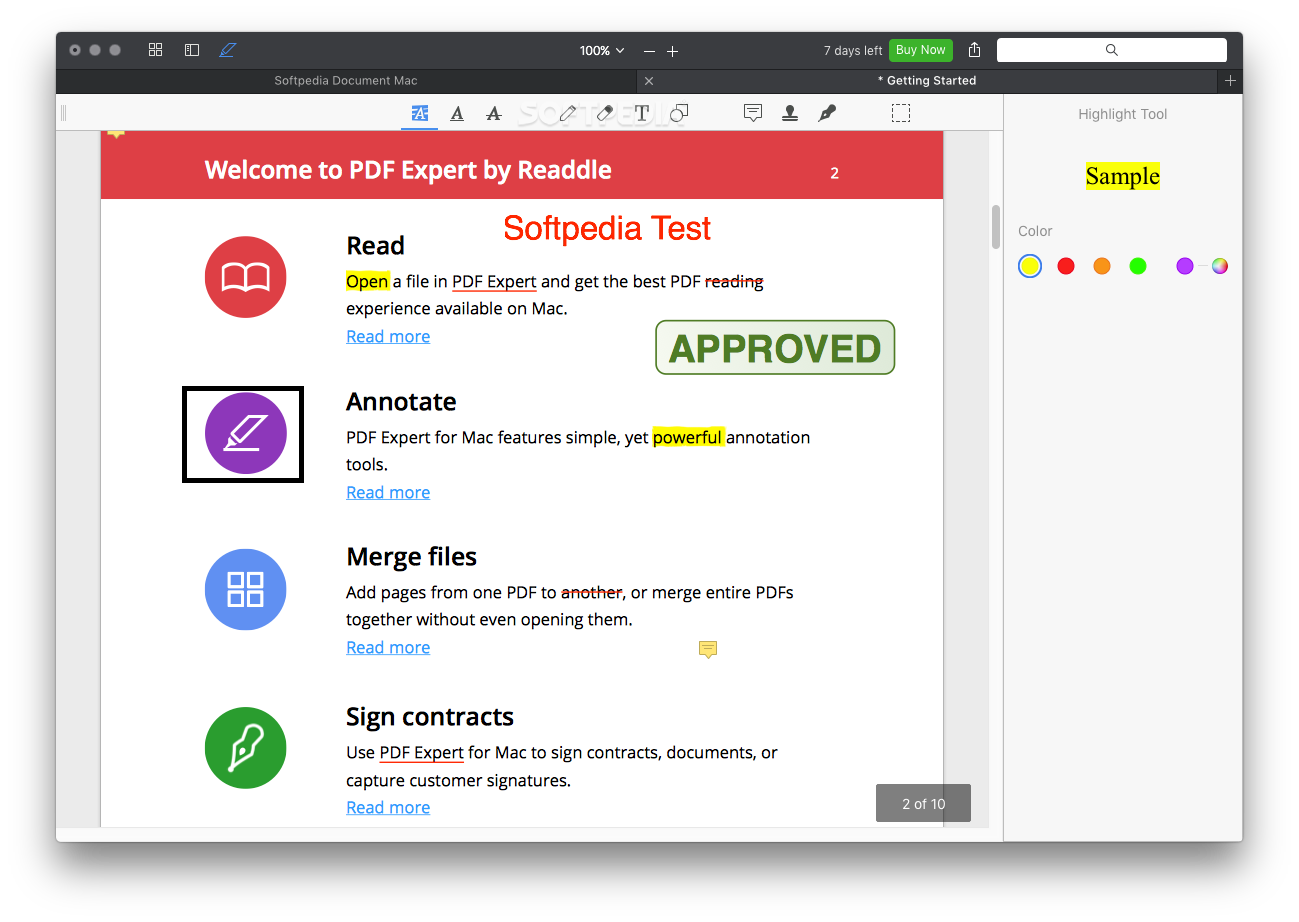Click the green Buy Now button
1299x922 pixels.
click(920, 49)
